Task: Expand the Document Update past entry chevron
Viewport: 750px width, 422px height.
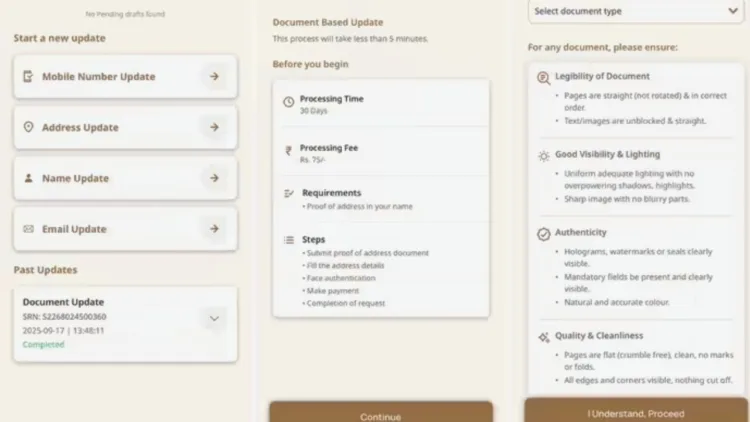Action: tap(214, 318)
